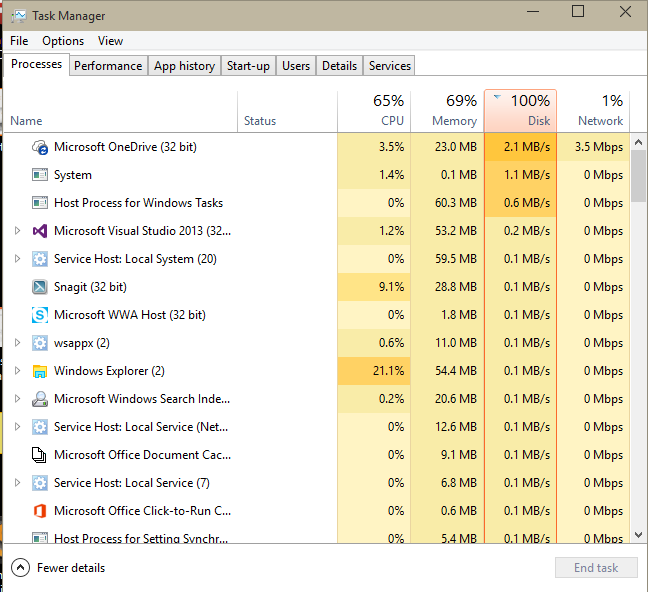Click the System process icon
The width and height of the screenshot is (648, 592).
[40, 175]
